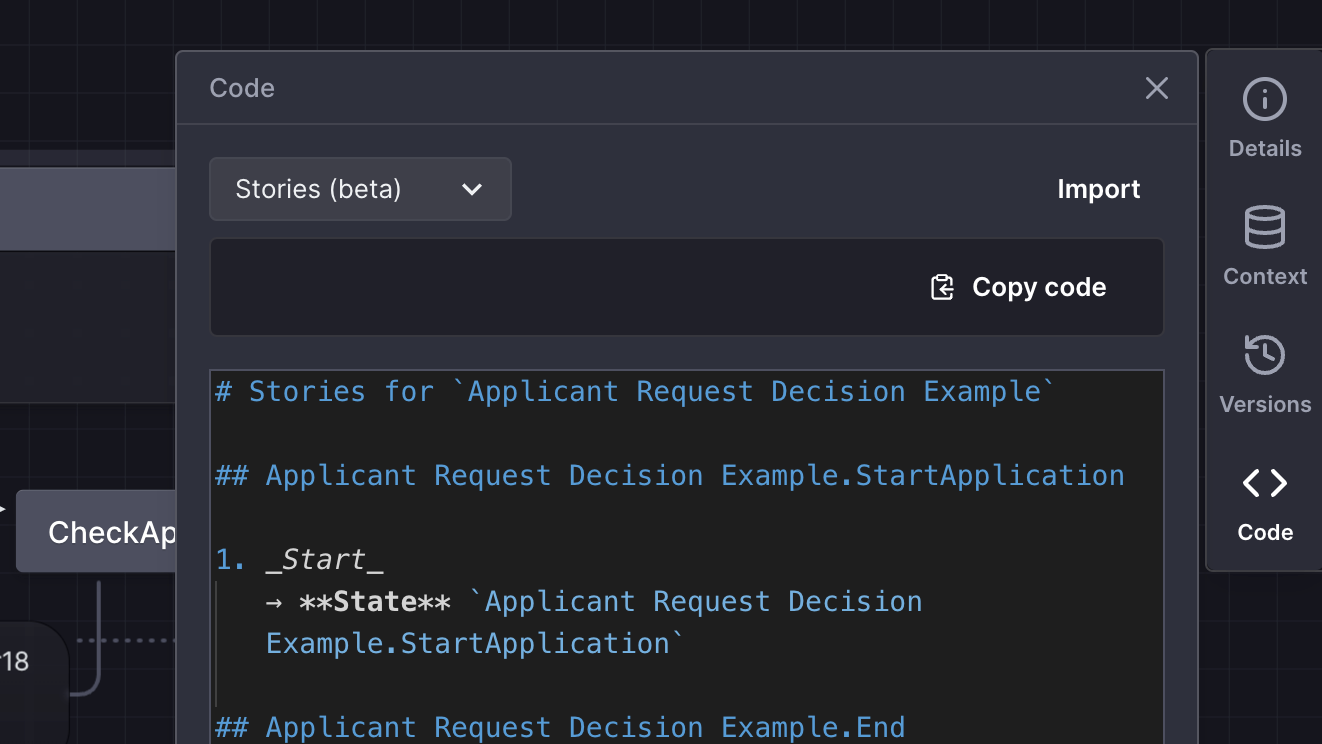Click the Code panel title
Image resolution: width=1322 pixels, height=744 pixels.
[242, 88]
